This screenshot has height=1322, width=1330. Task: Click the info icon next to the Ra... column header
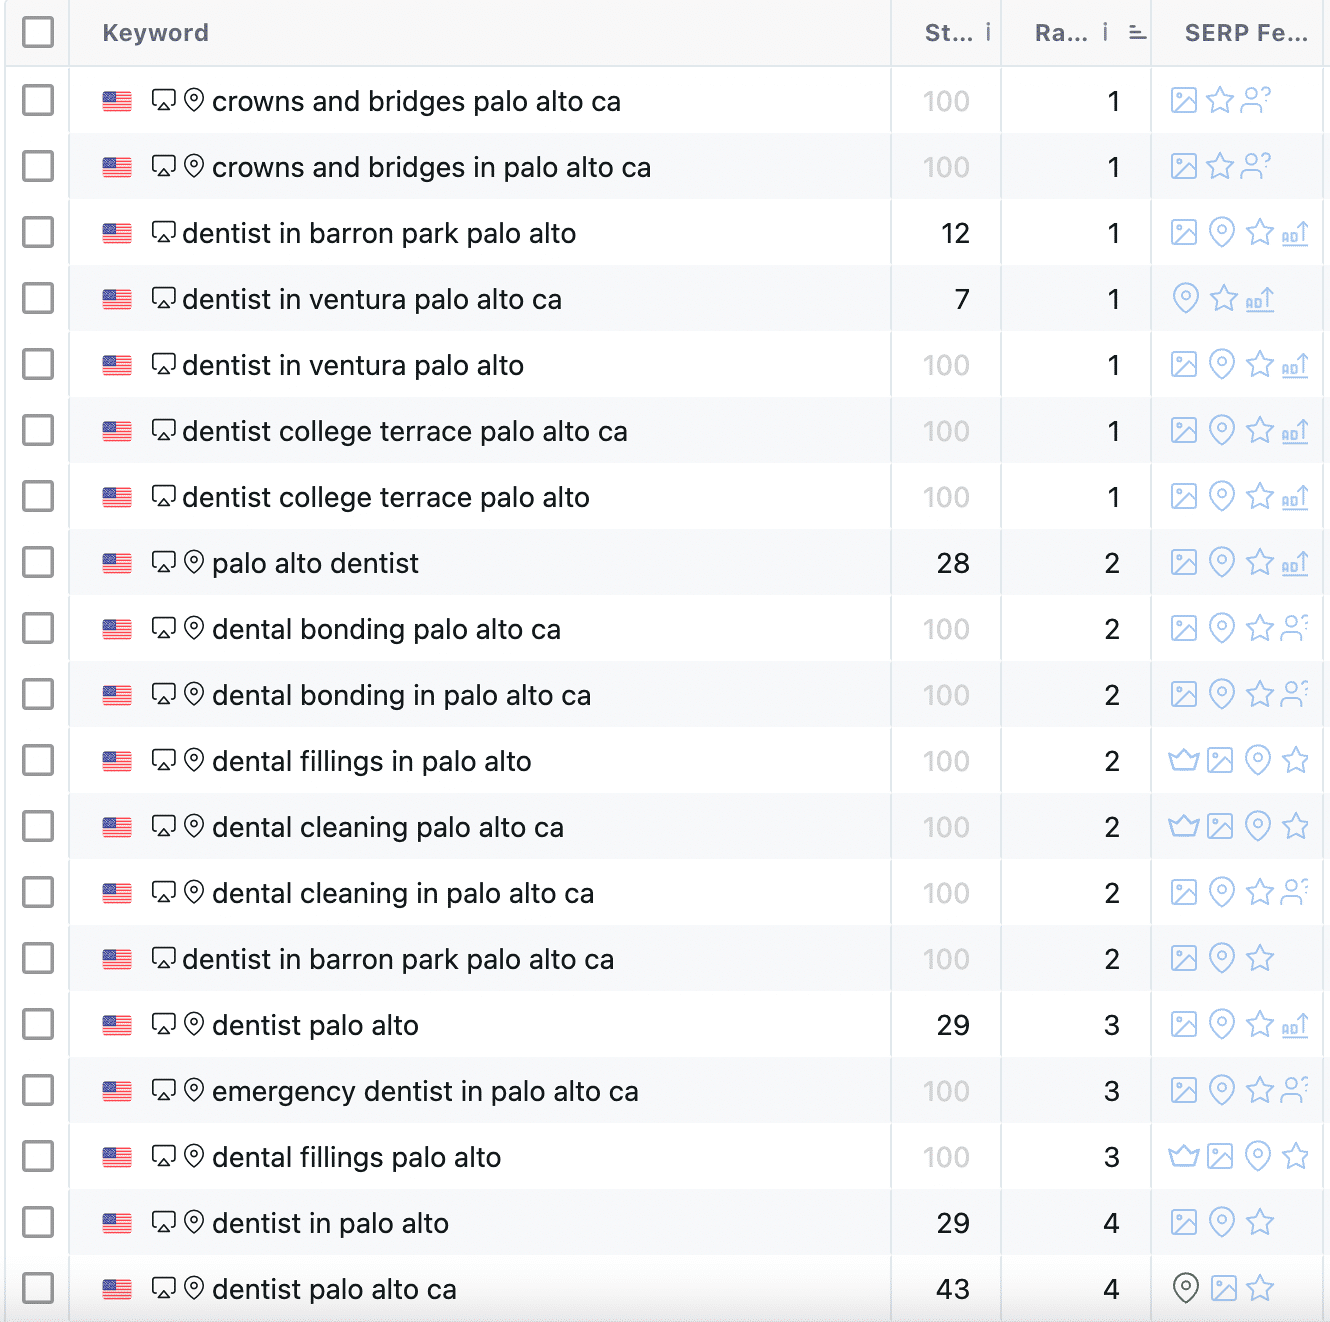point(1105,33)
